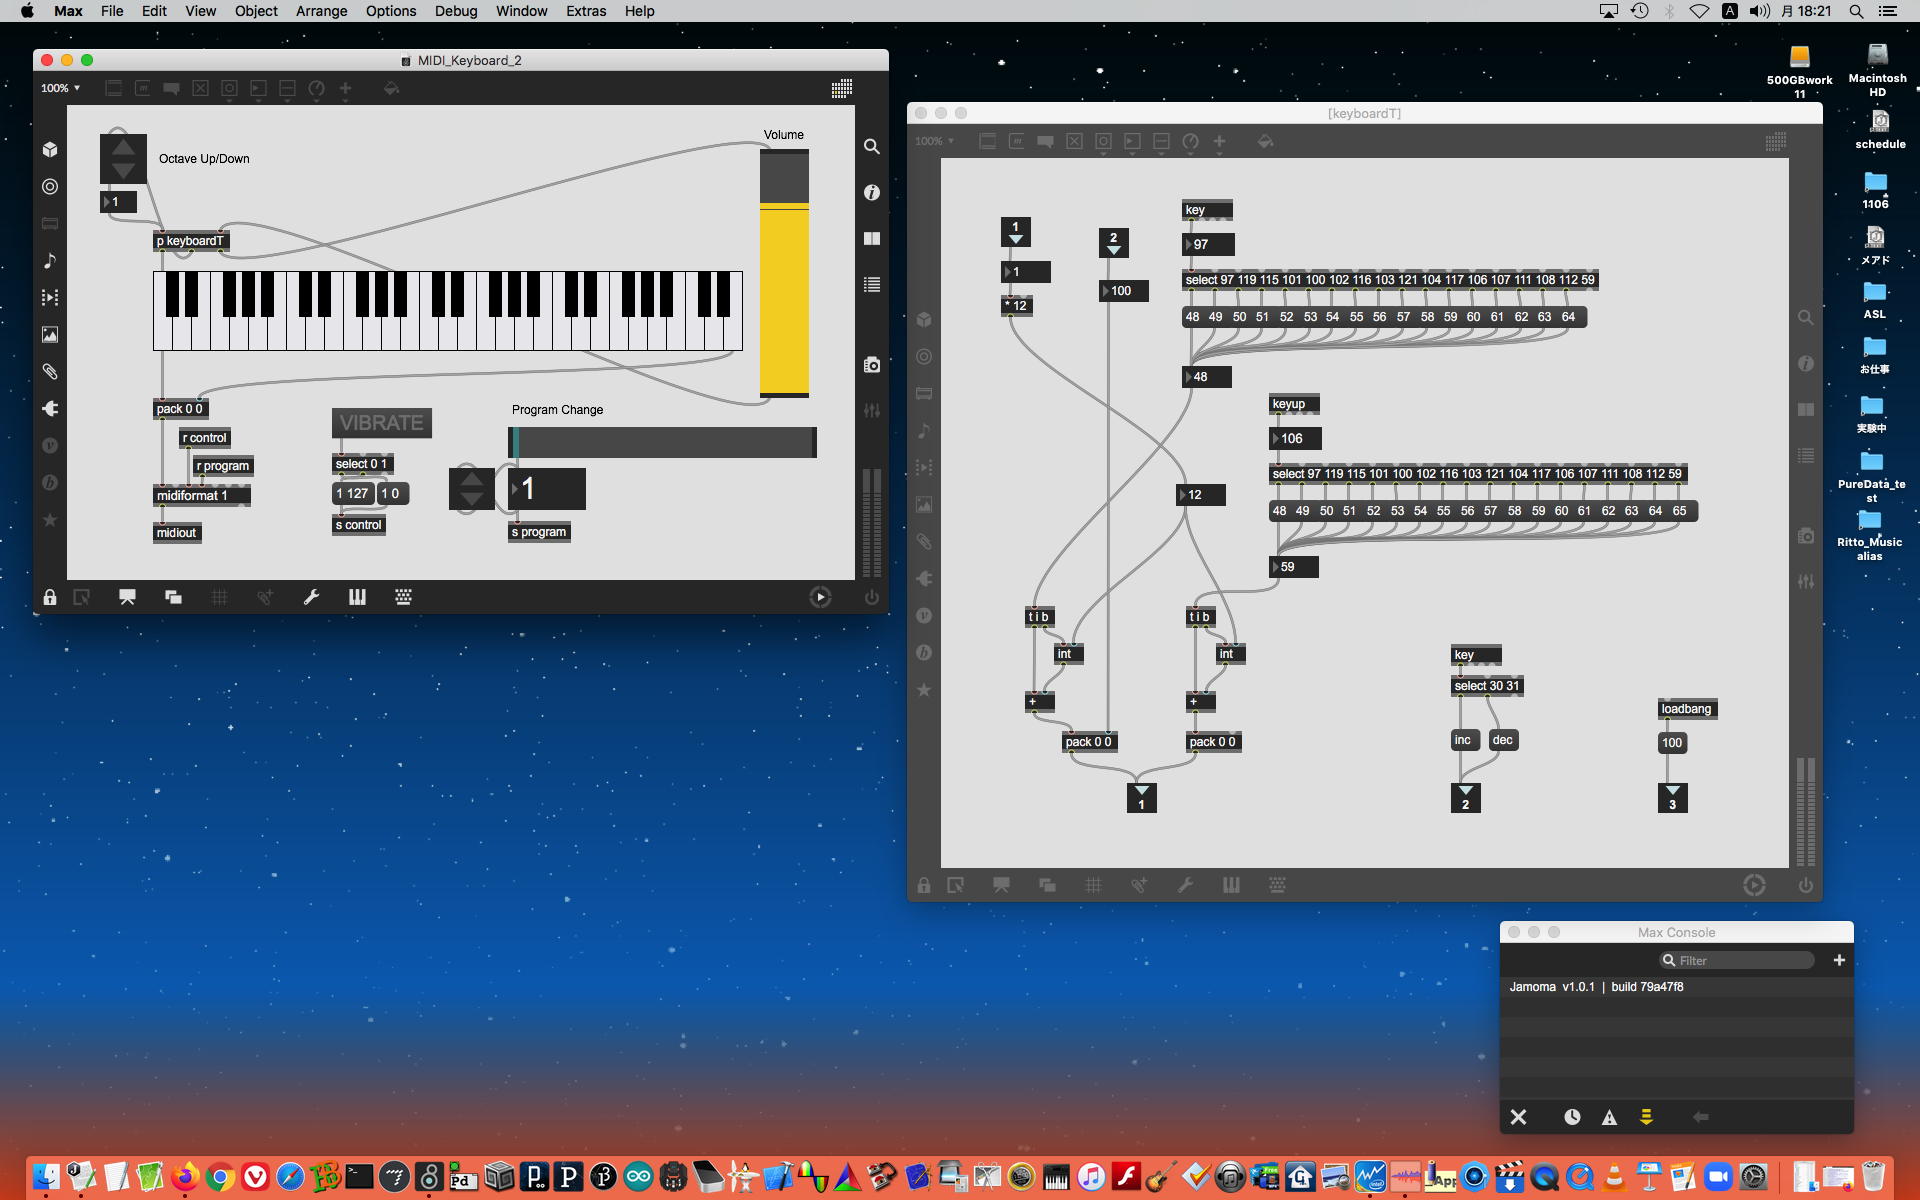
Task: Open the inspector info icon
Action: pyautogui.click(x=872, y=192)
